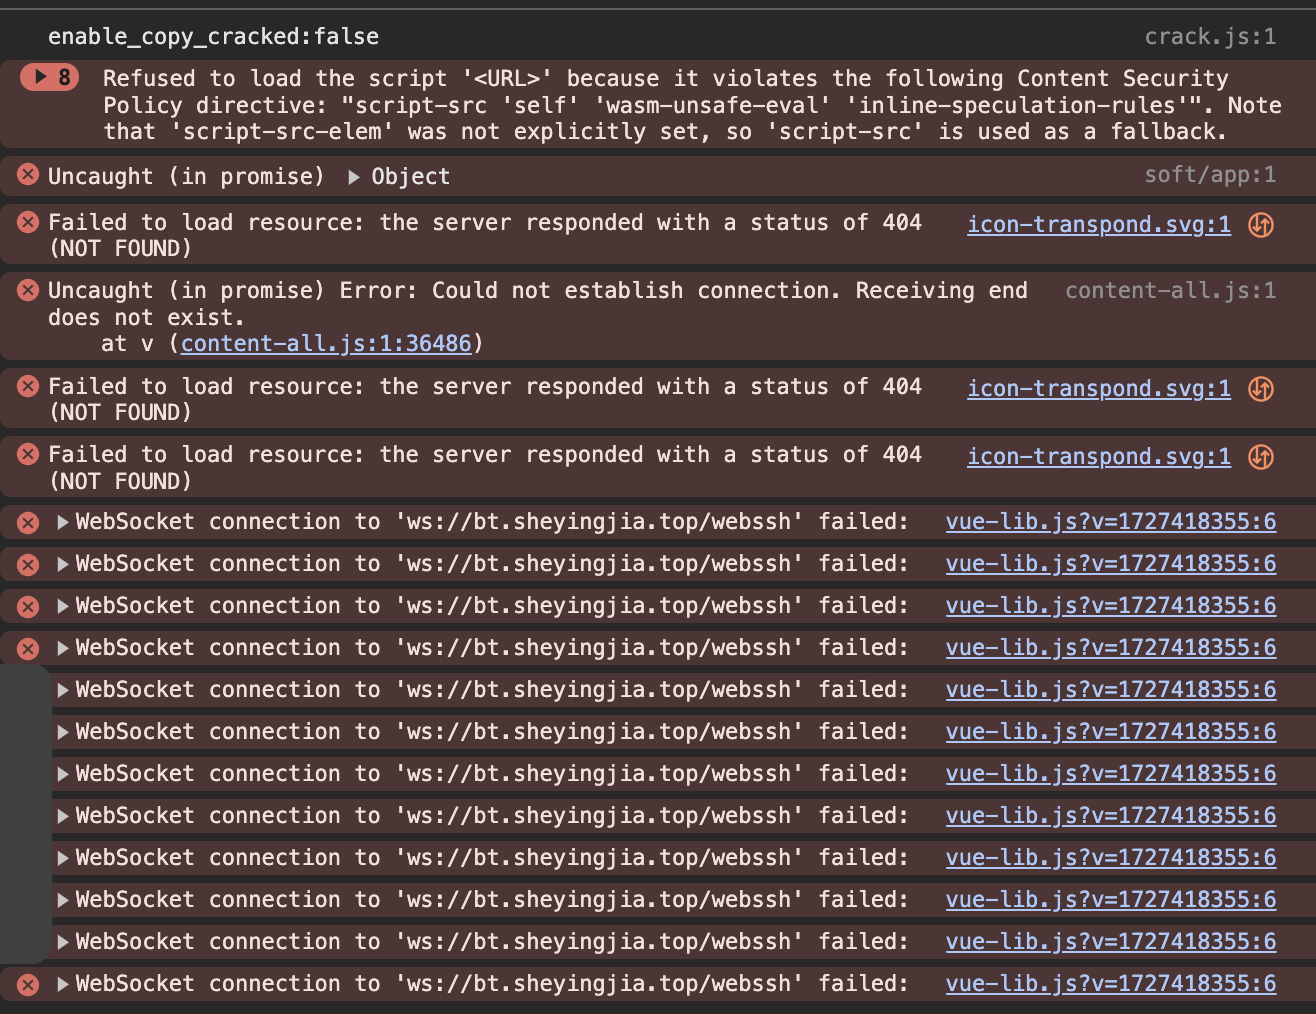Viewport: 1316px width, 1014px height.
Task: Open content-all.js:1 source on the right
Action: pos(1170,291)
